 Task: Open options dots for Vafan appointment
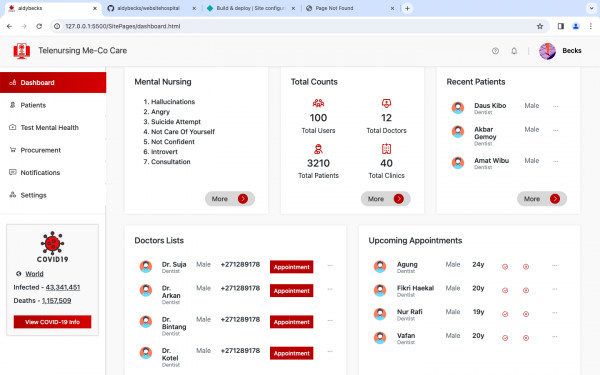554,336
